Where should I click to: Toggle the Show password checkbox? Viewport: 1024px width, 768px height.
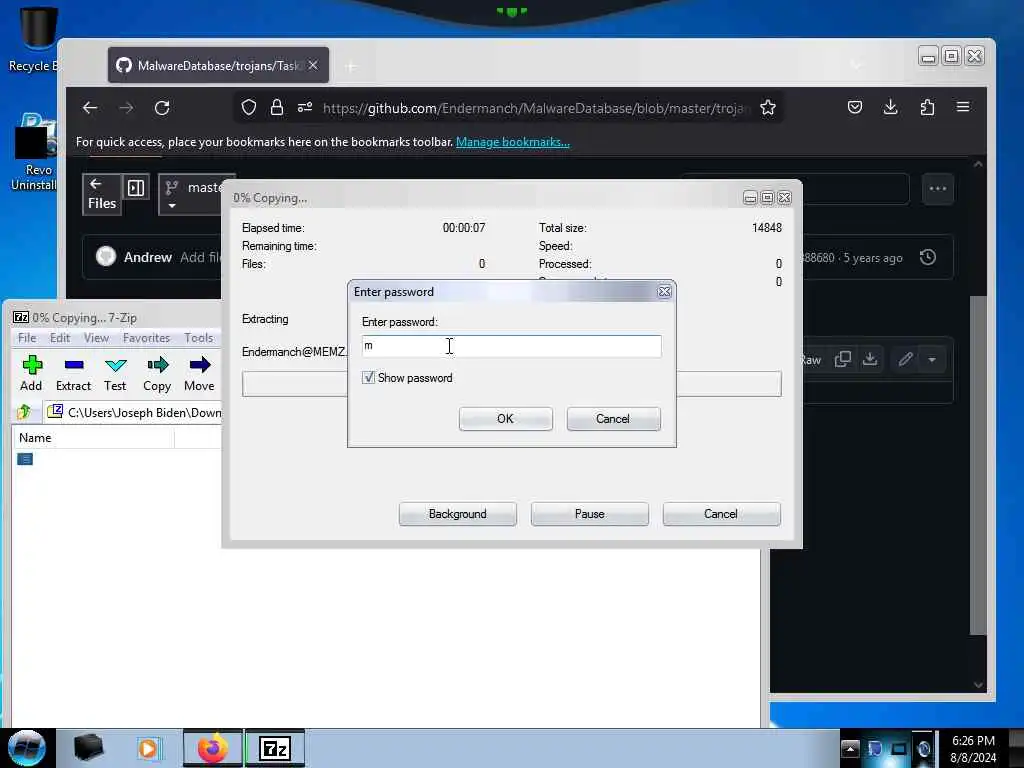[x=369, y=377]
